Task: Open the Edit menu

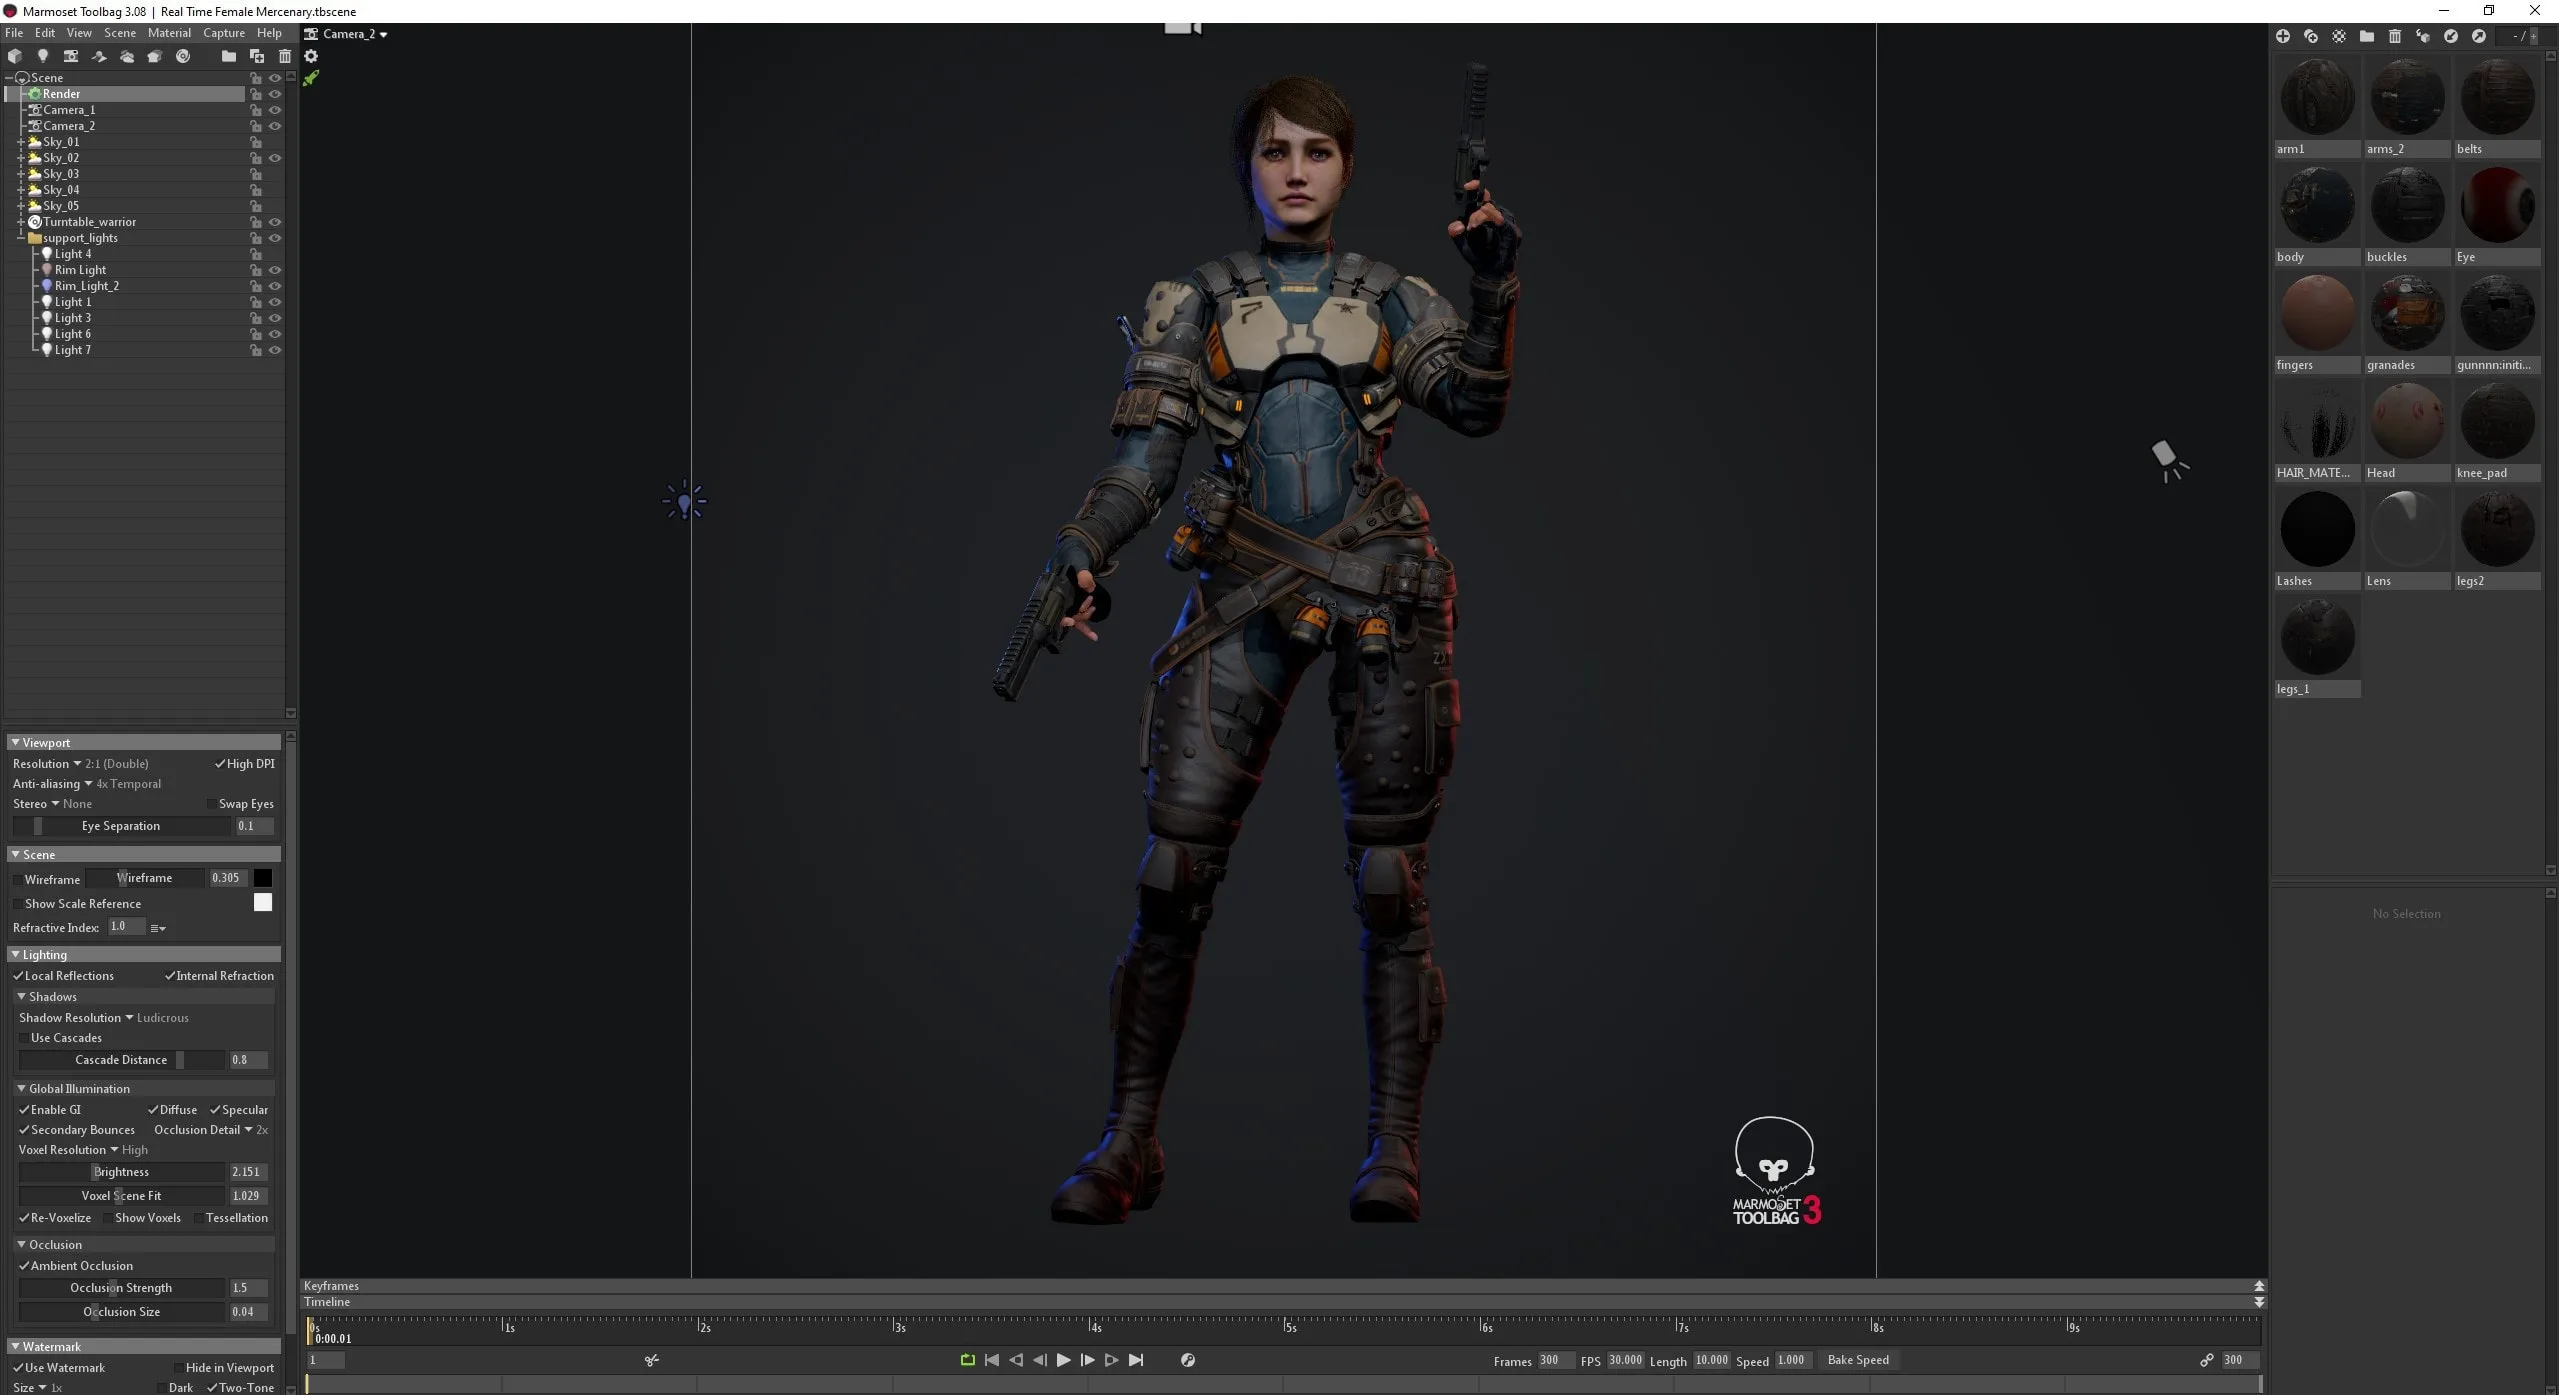Action: (45, 33)
